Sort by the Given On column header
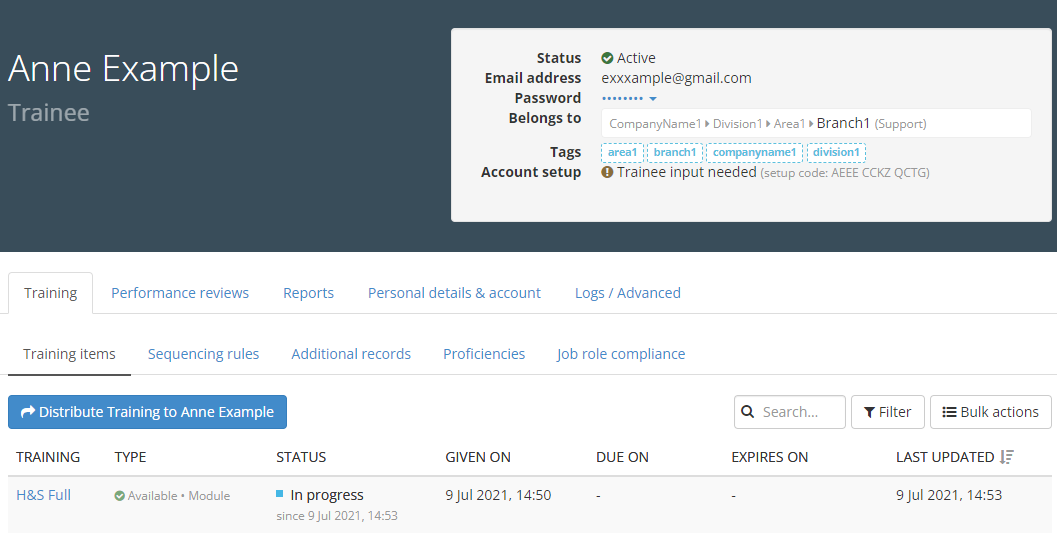 [x=478, y=457]
